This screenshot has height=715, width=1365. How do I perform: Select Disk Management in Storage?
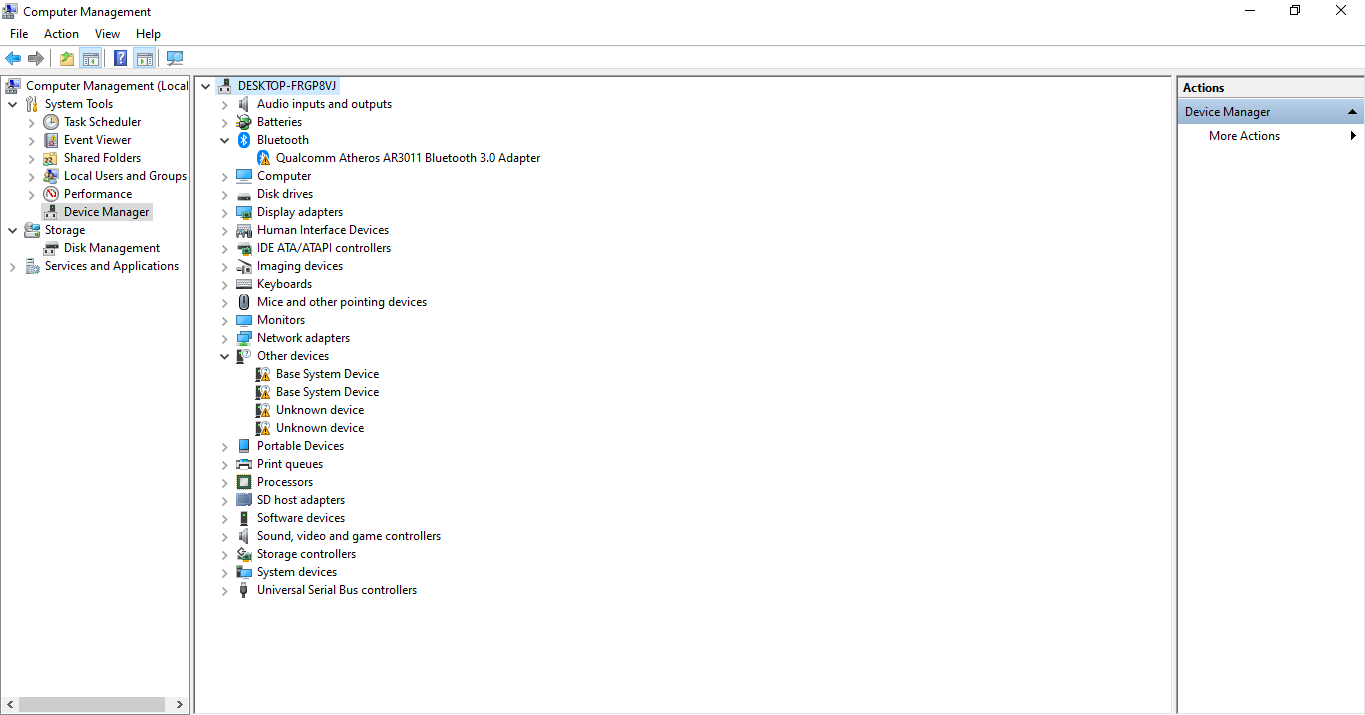coord(111,248)
